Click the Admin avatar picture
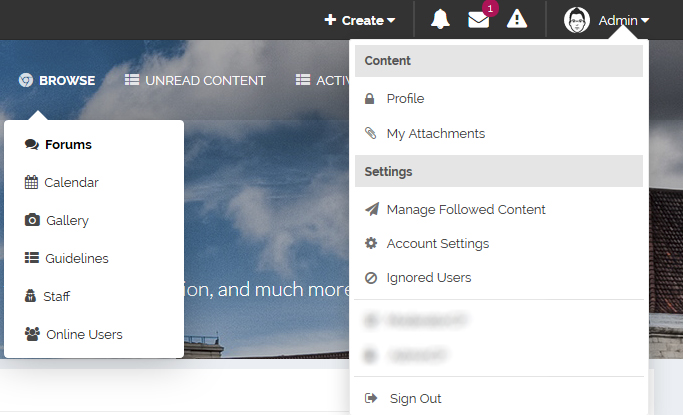The height and width of the screenshot is (415, 683). 577,20
